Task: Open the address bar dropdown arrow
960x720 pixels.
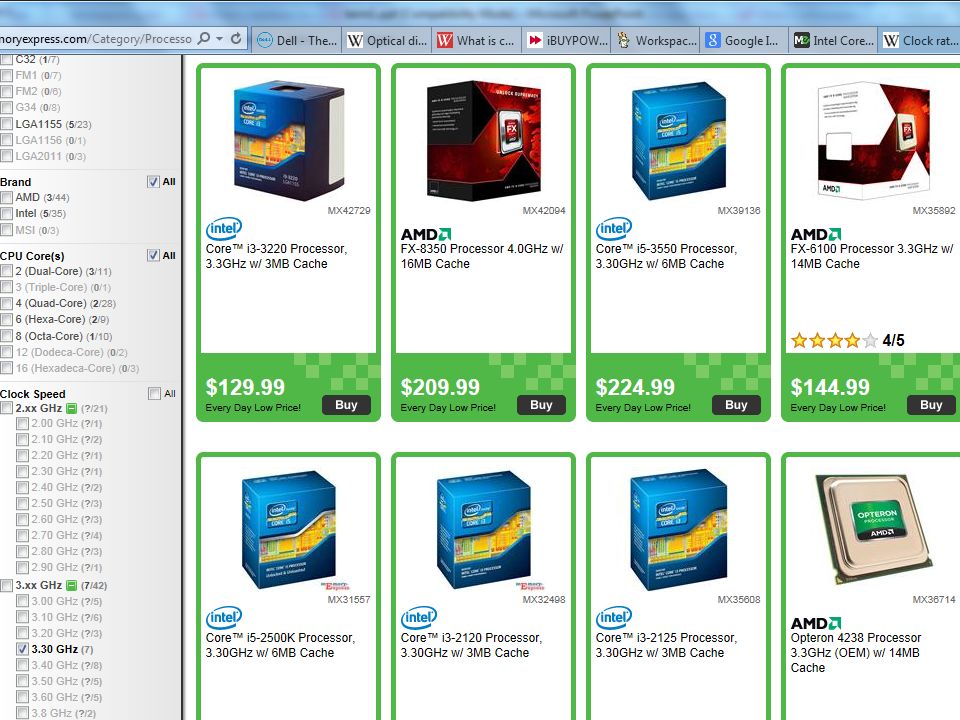Action: point(219,39)
